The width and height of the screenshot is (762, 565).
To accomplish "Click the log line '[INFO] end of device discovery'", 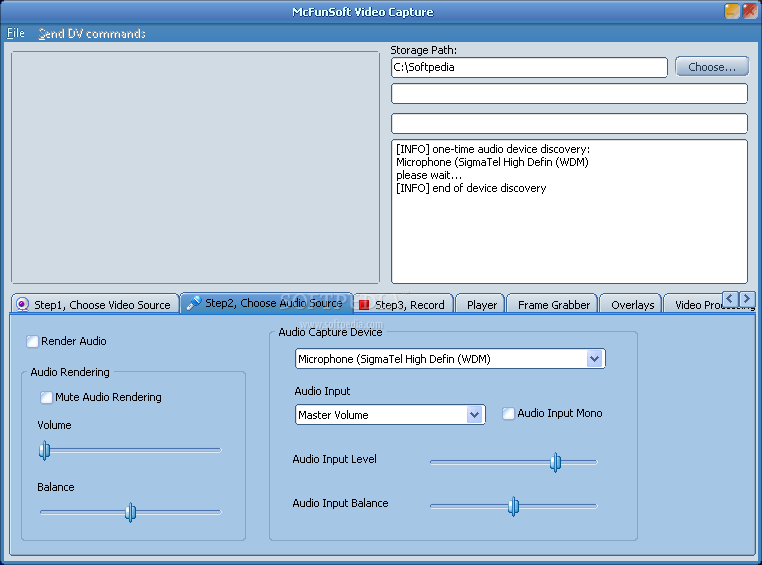I will tap(471, 188).
